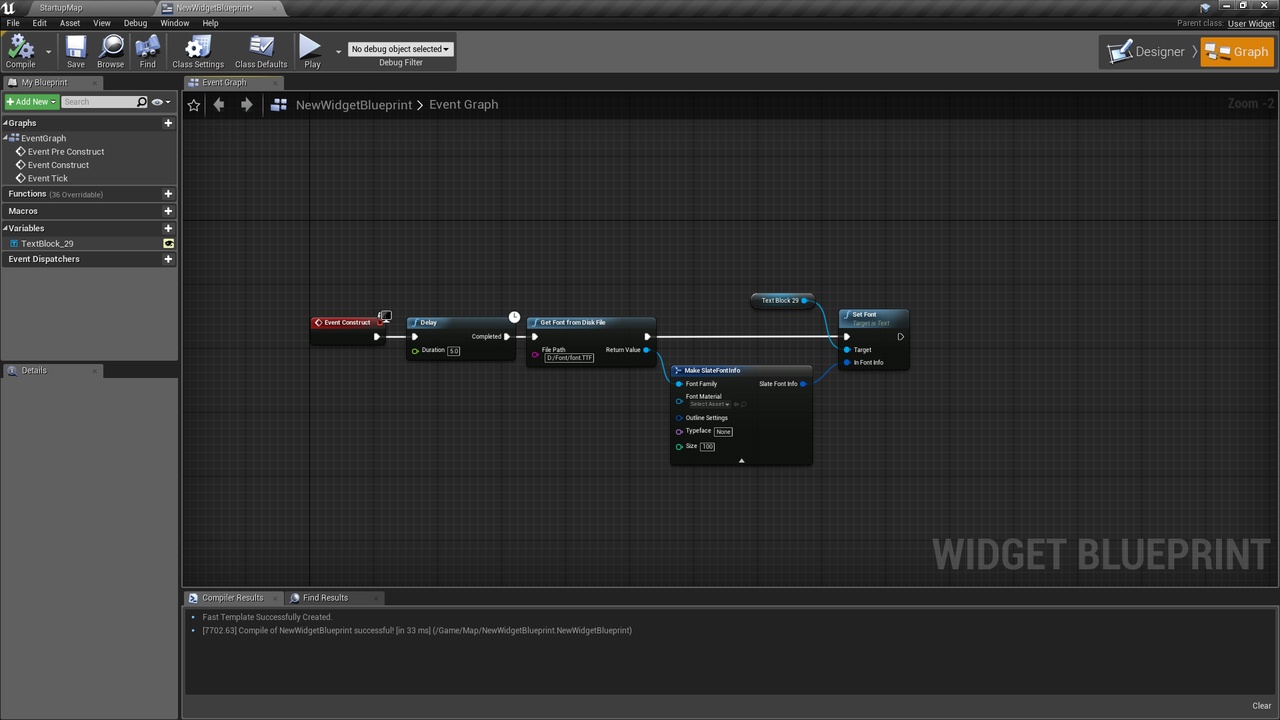Collapse the Variables section

pyautogui.click(x=5, y=228)
